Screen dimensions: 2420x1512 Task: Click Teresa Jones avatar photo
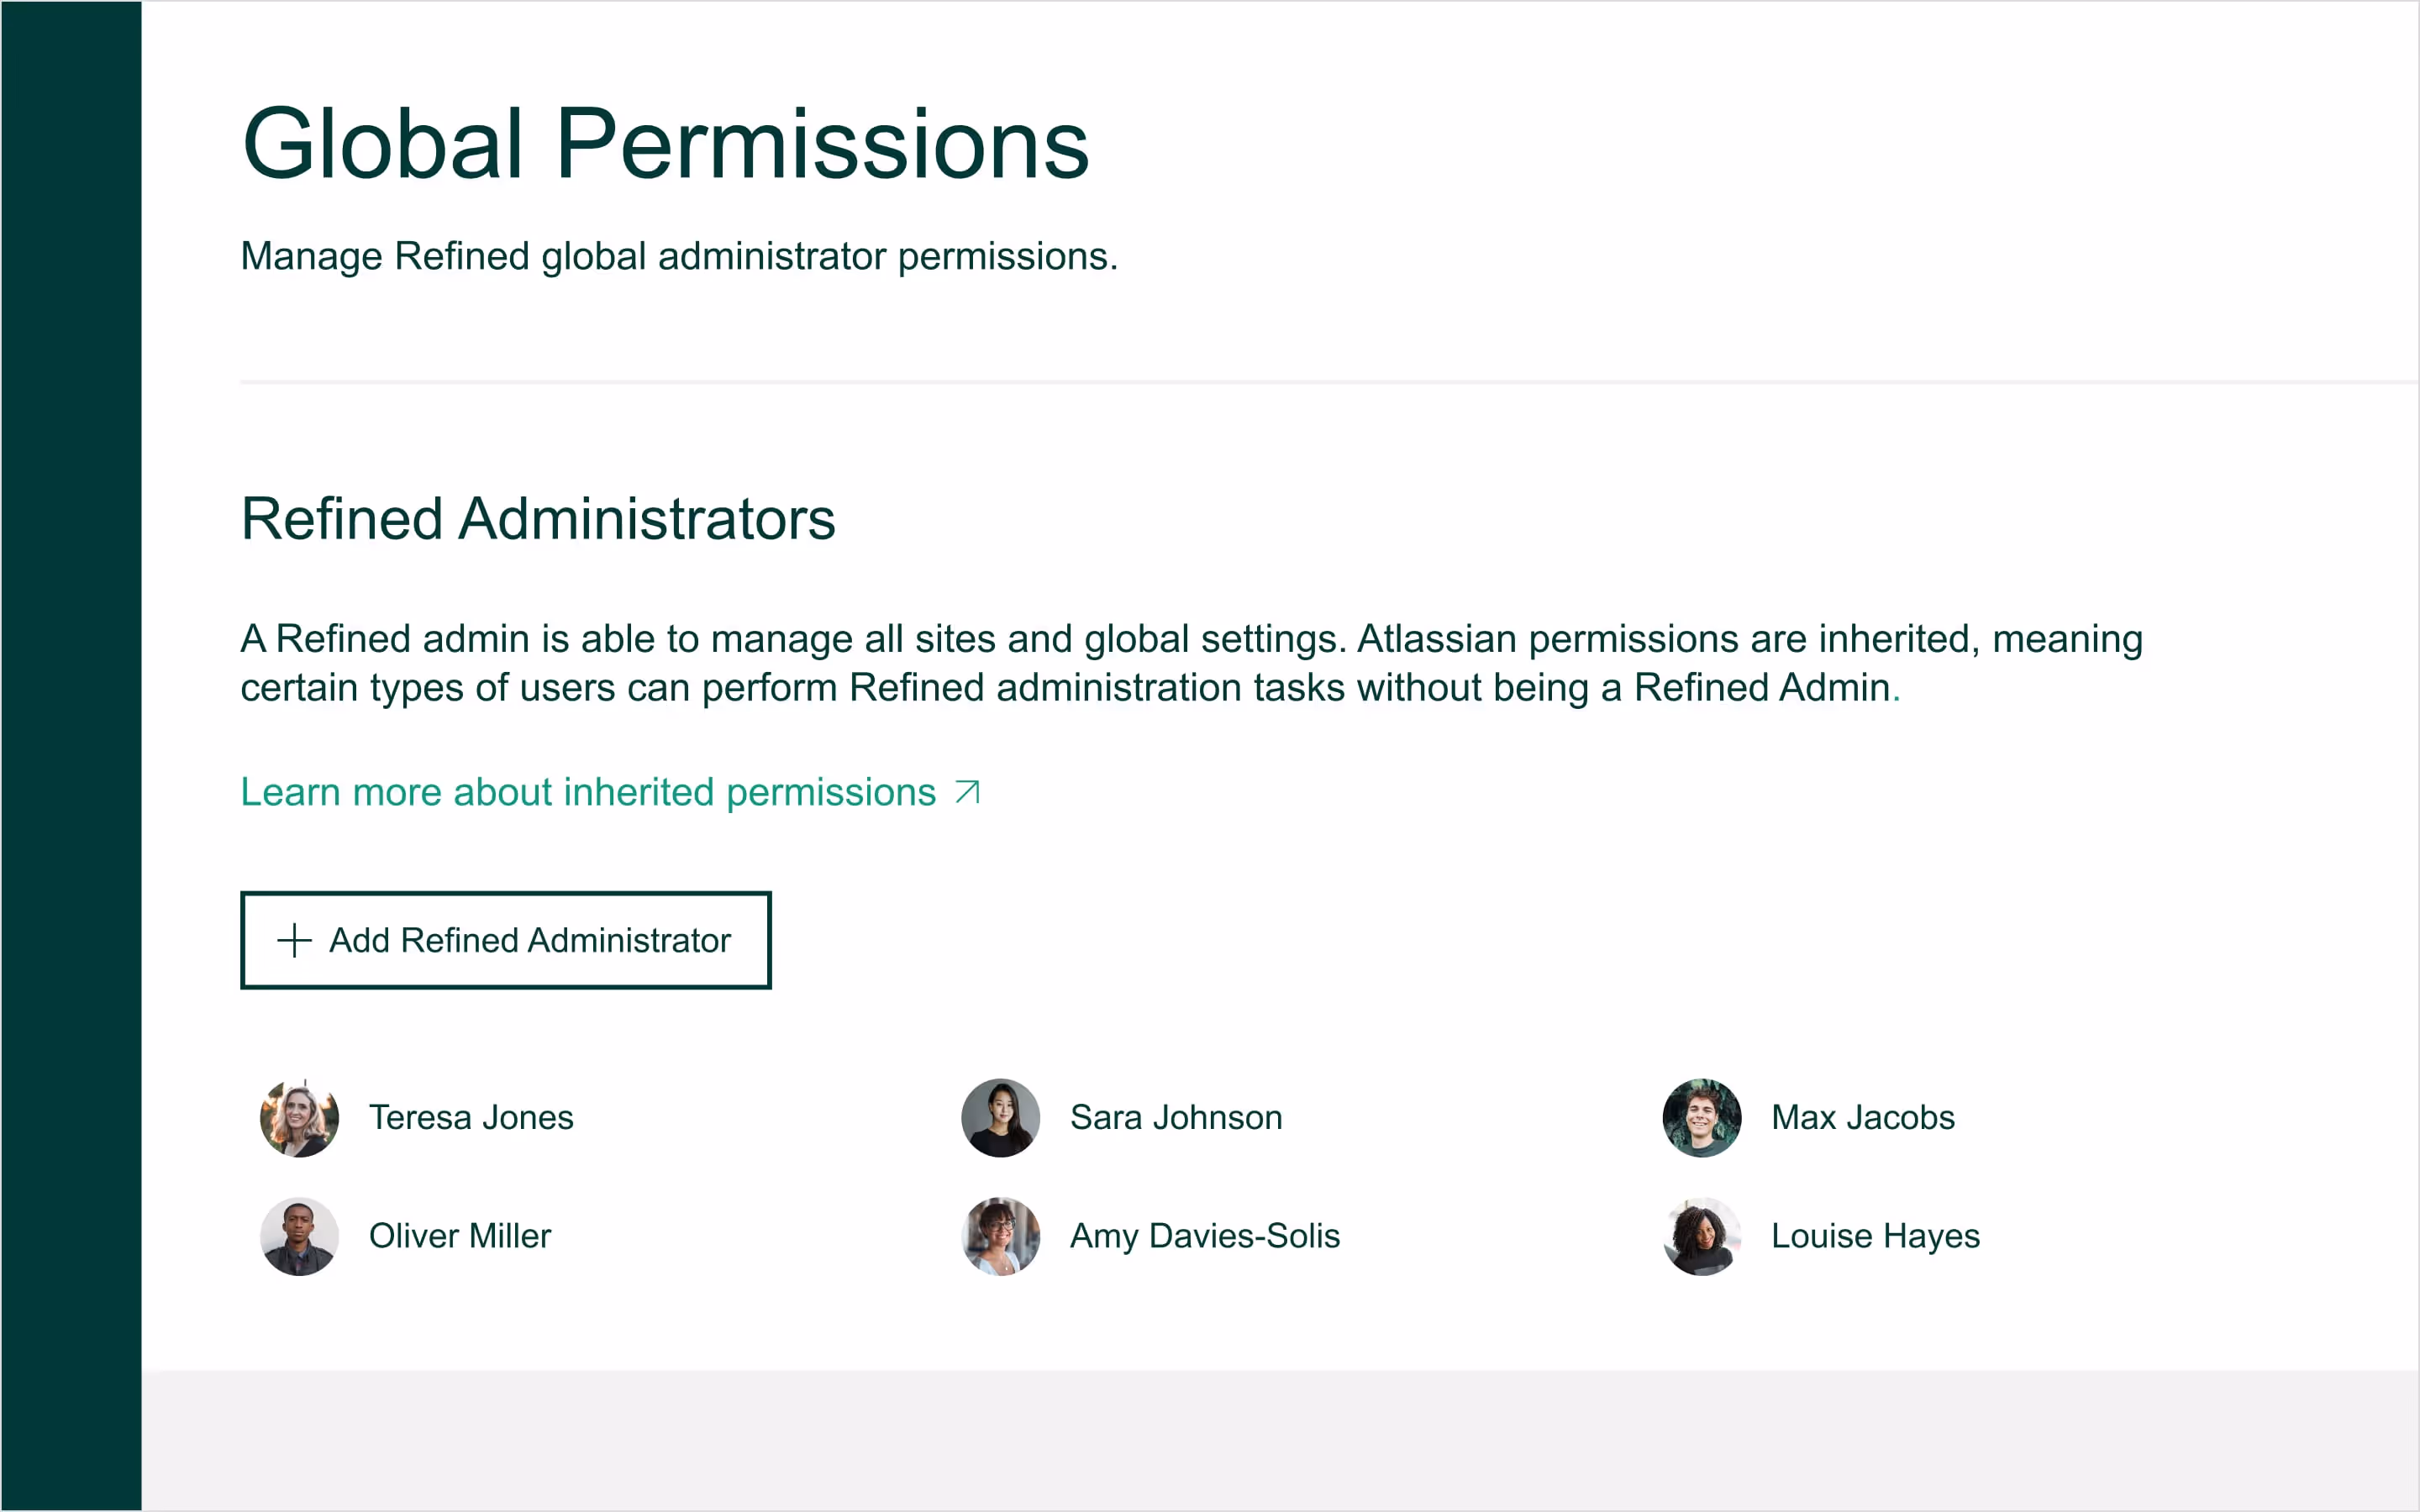coord(299,1117)
